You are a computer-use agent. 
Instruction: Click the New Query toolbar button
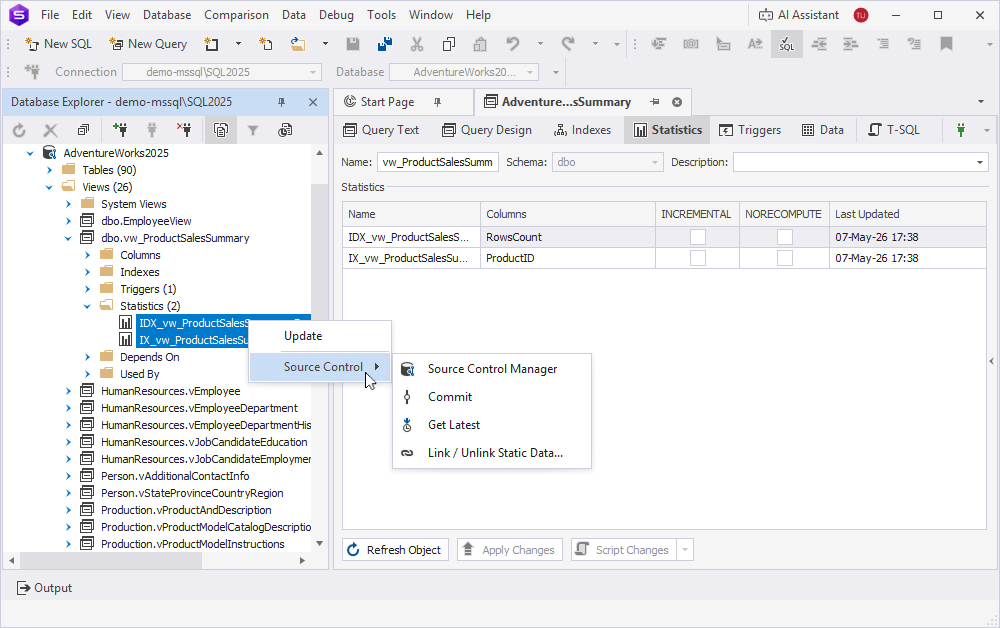pyautogui.click(x=148, y=44)
